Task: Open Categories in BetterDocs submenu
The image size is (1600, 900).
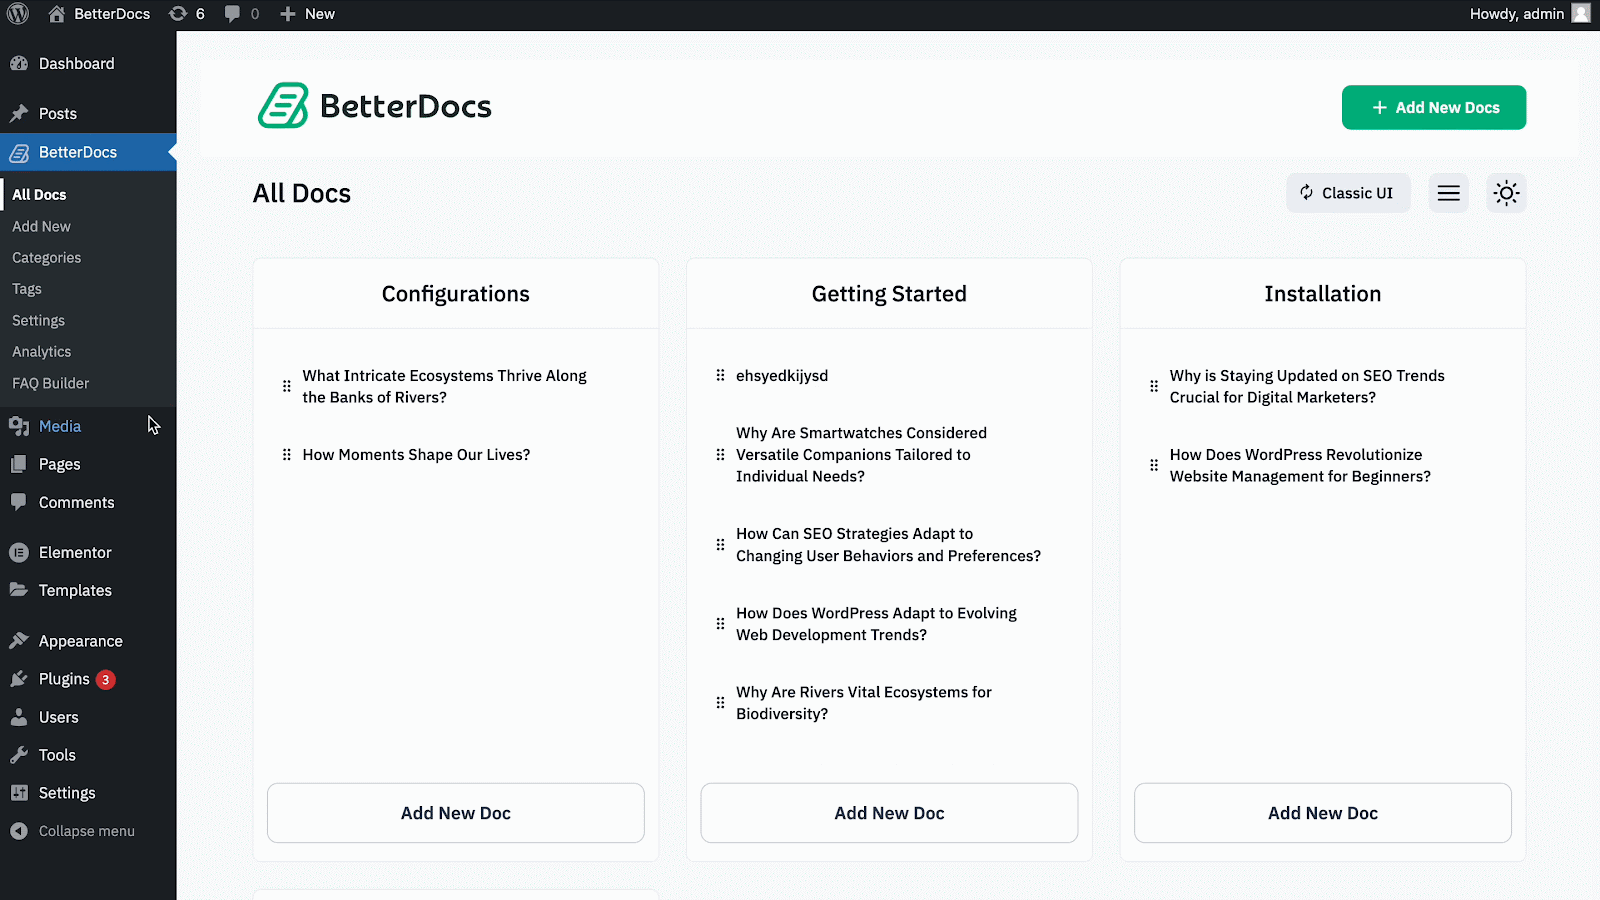Action: tap(47, 258)
